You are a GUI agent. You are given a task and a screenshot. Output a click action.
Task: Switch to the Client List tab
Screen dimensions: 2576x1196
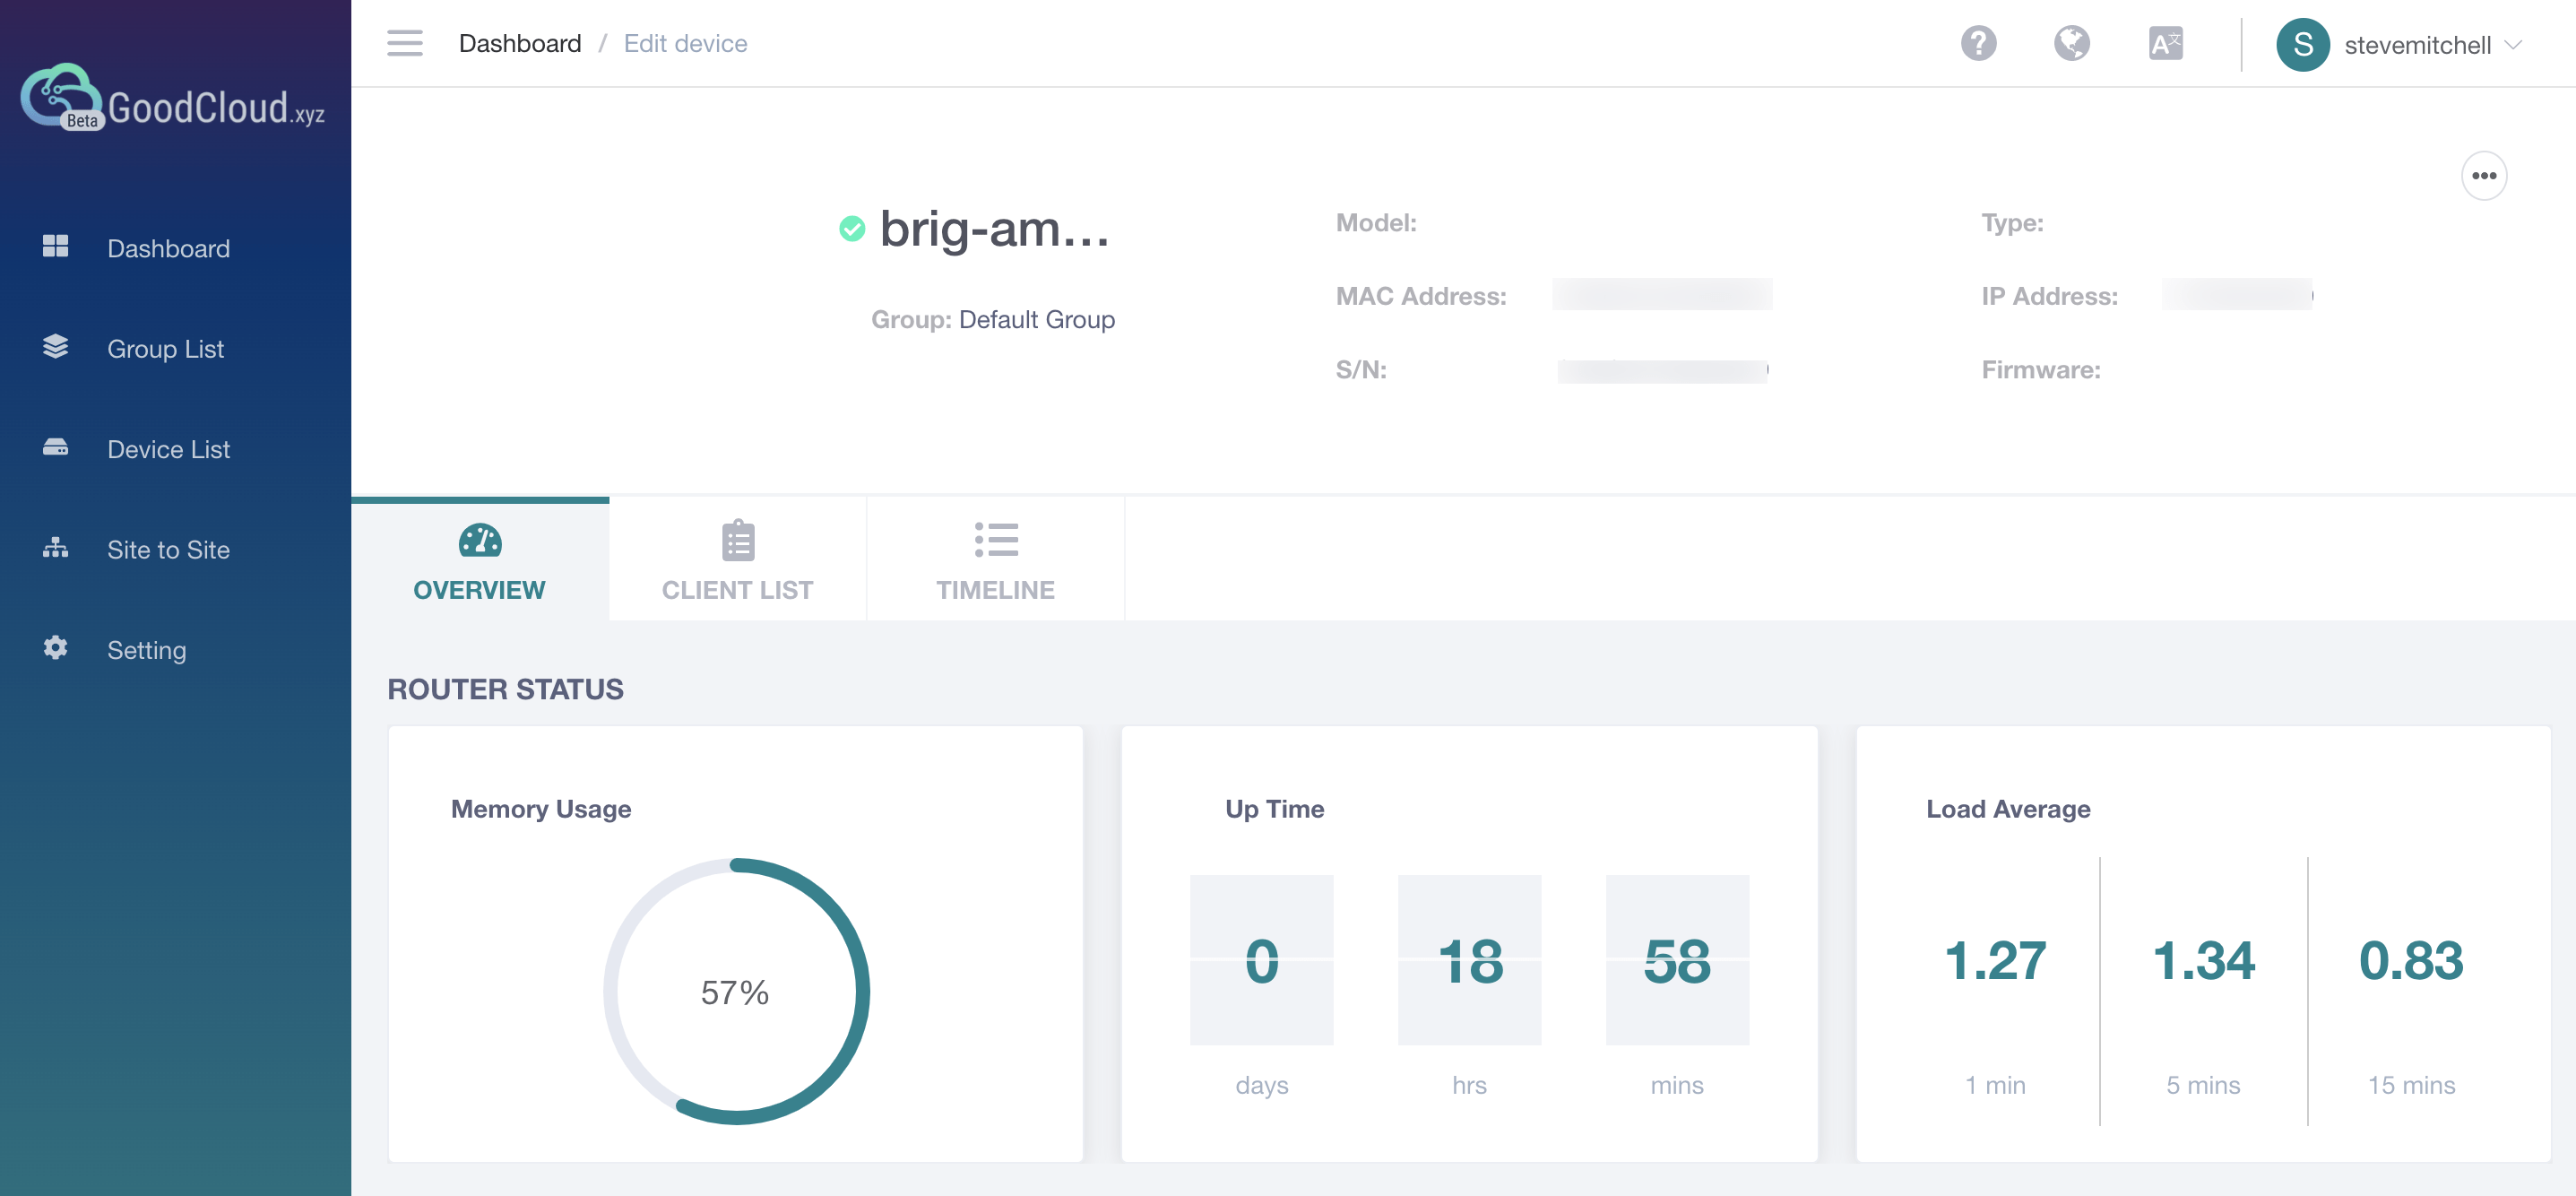[x=737, y=560]
